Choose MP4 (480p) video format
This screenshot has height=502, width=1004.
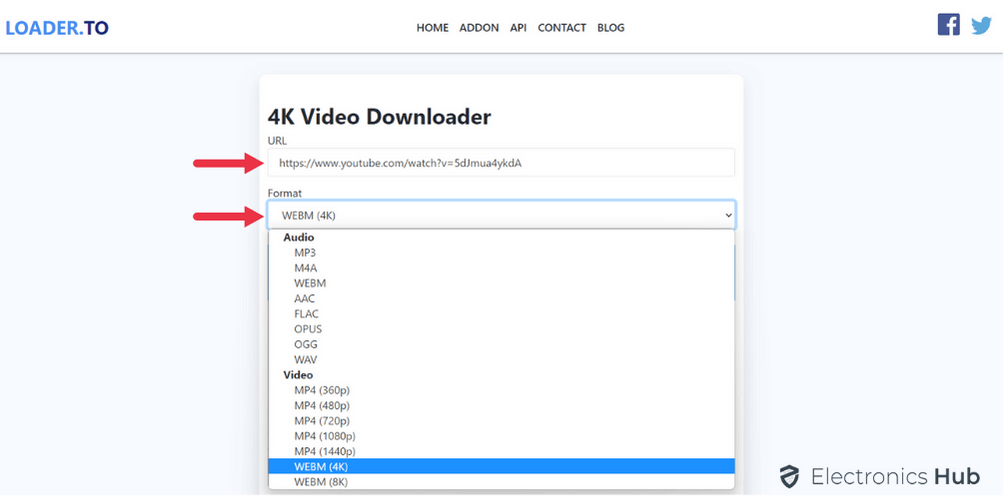click(x=501, y=405)
